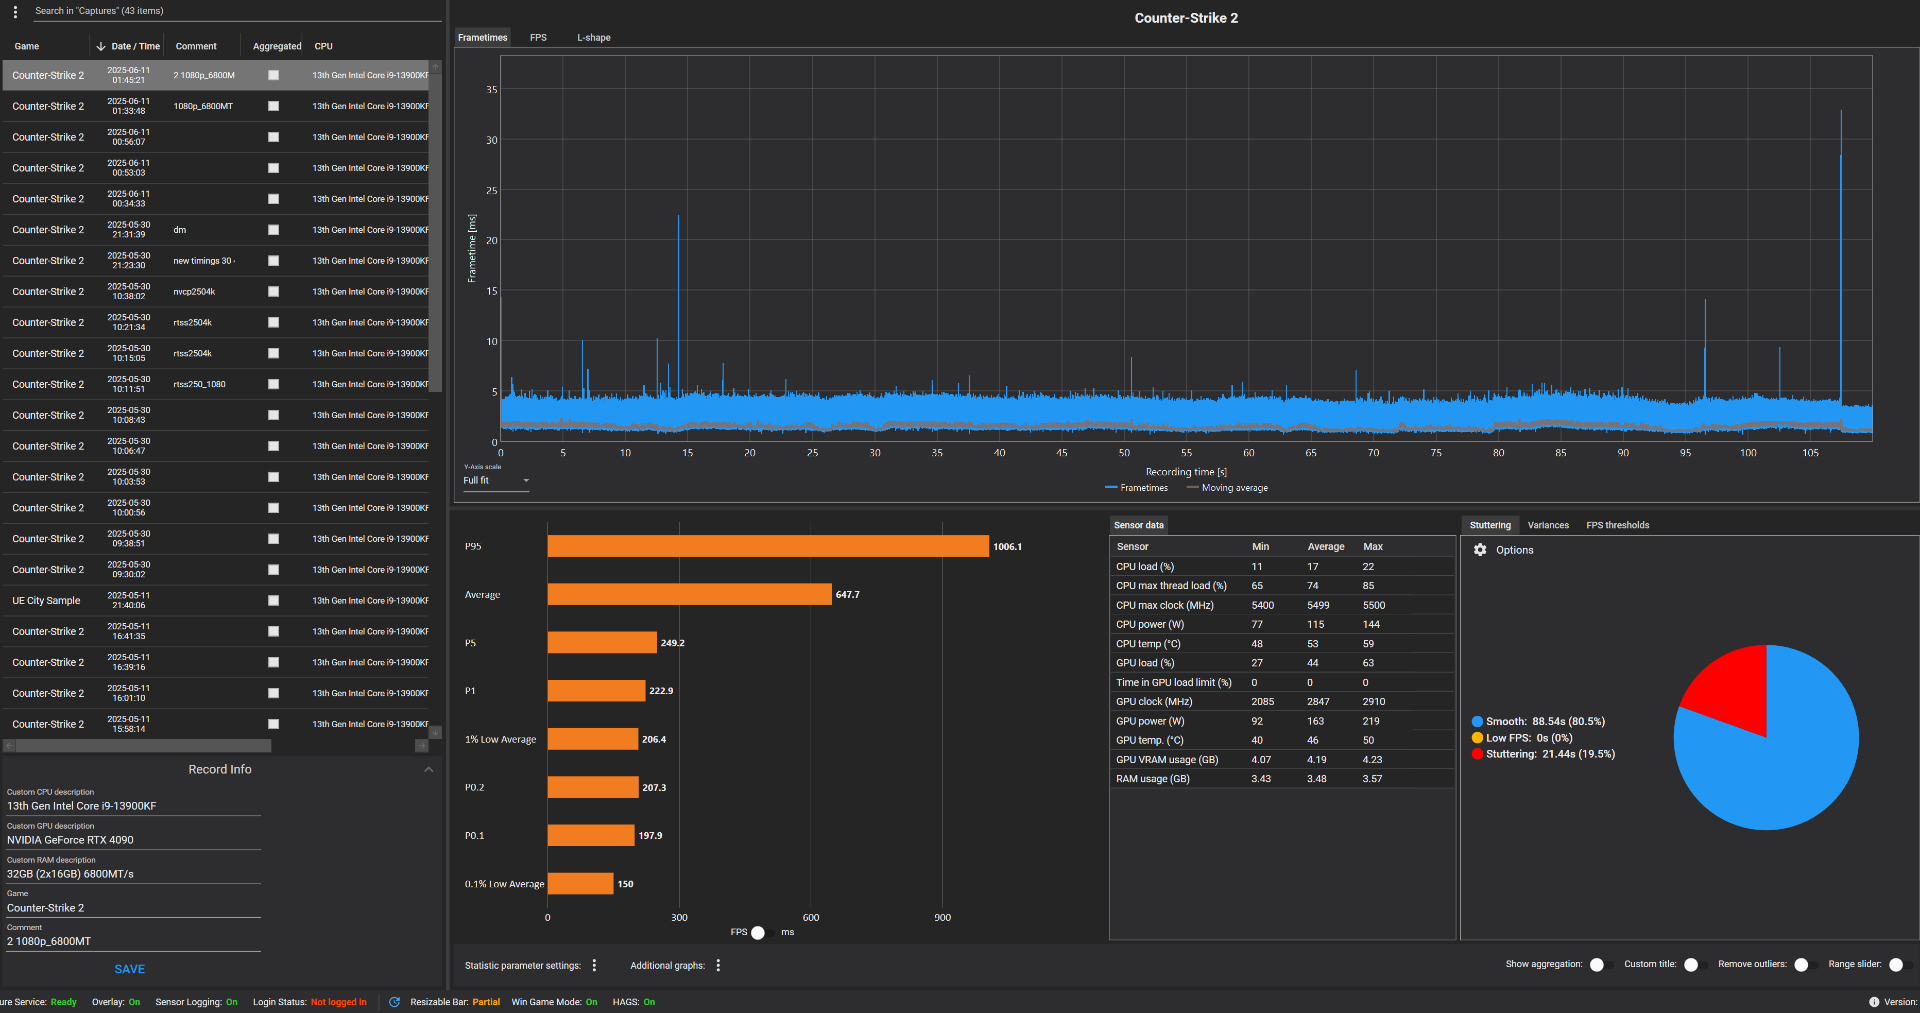Image resolution: width=1920 pixels, height=1013 pixels.
Task: Click the refresh icon next to Login Status
Action: click(394, 1002)
